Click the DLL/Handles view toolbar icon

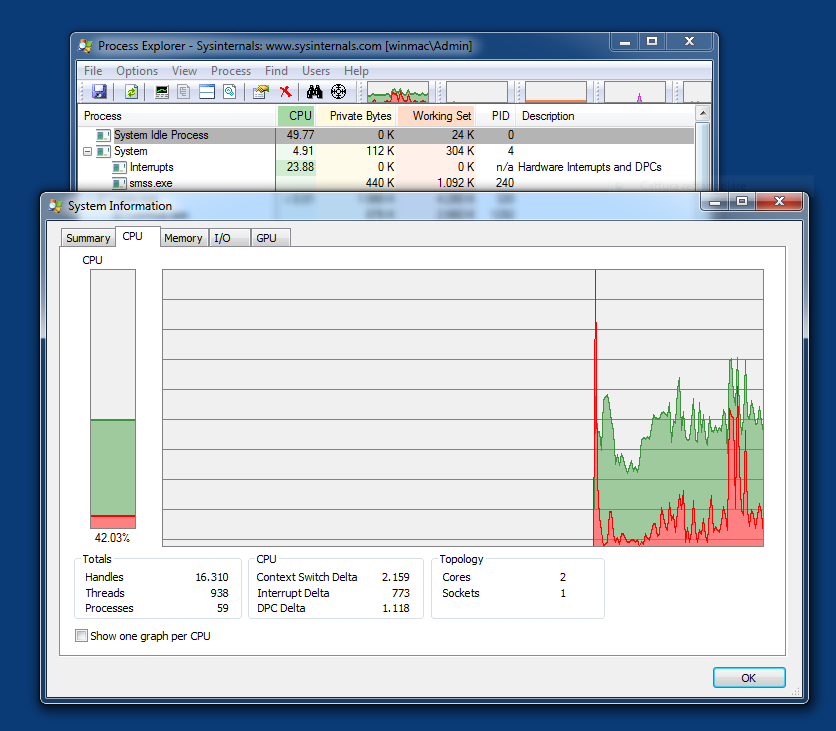tap(230, 92)
